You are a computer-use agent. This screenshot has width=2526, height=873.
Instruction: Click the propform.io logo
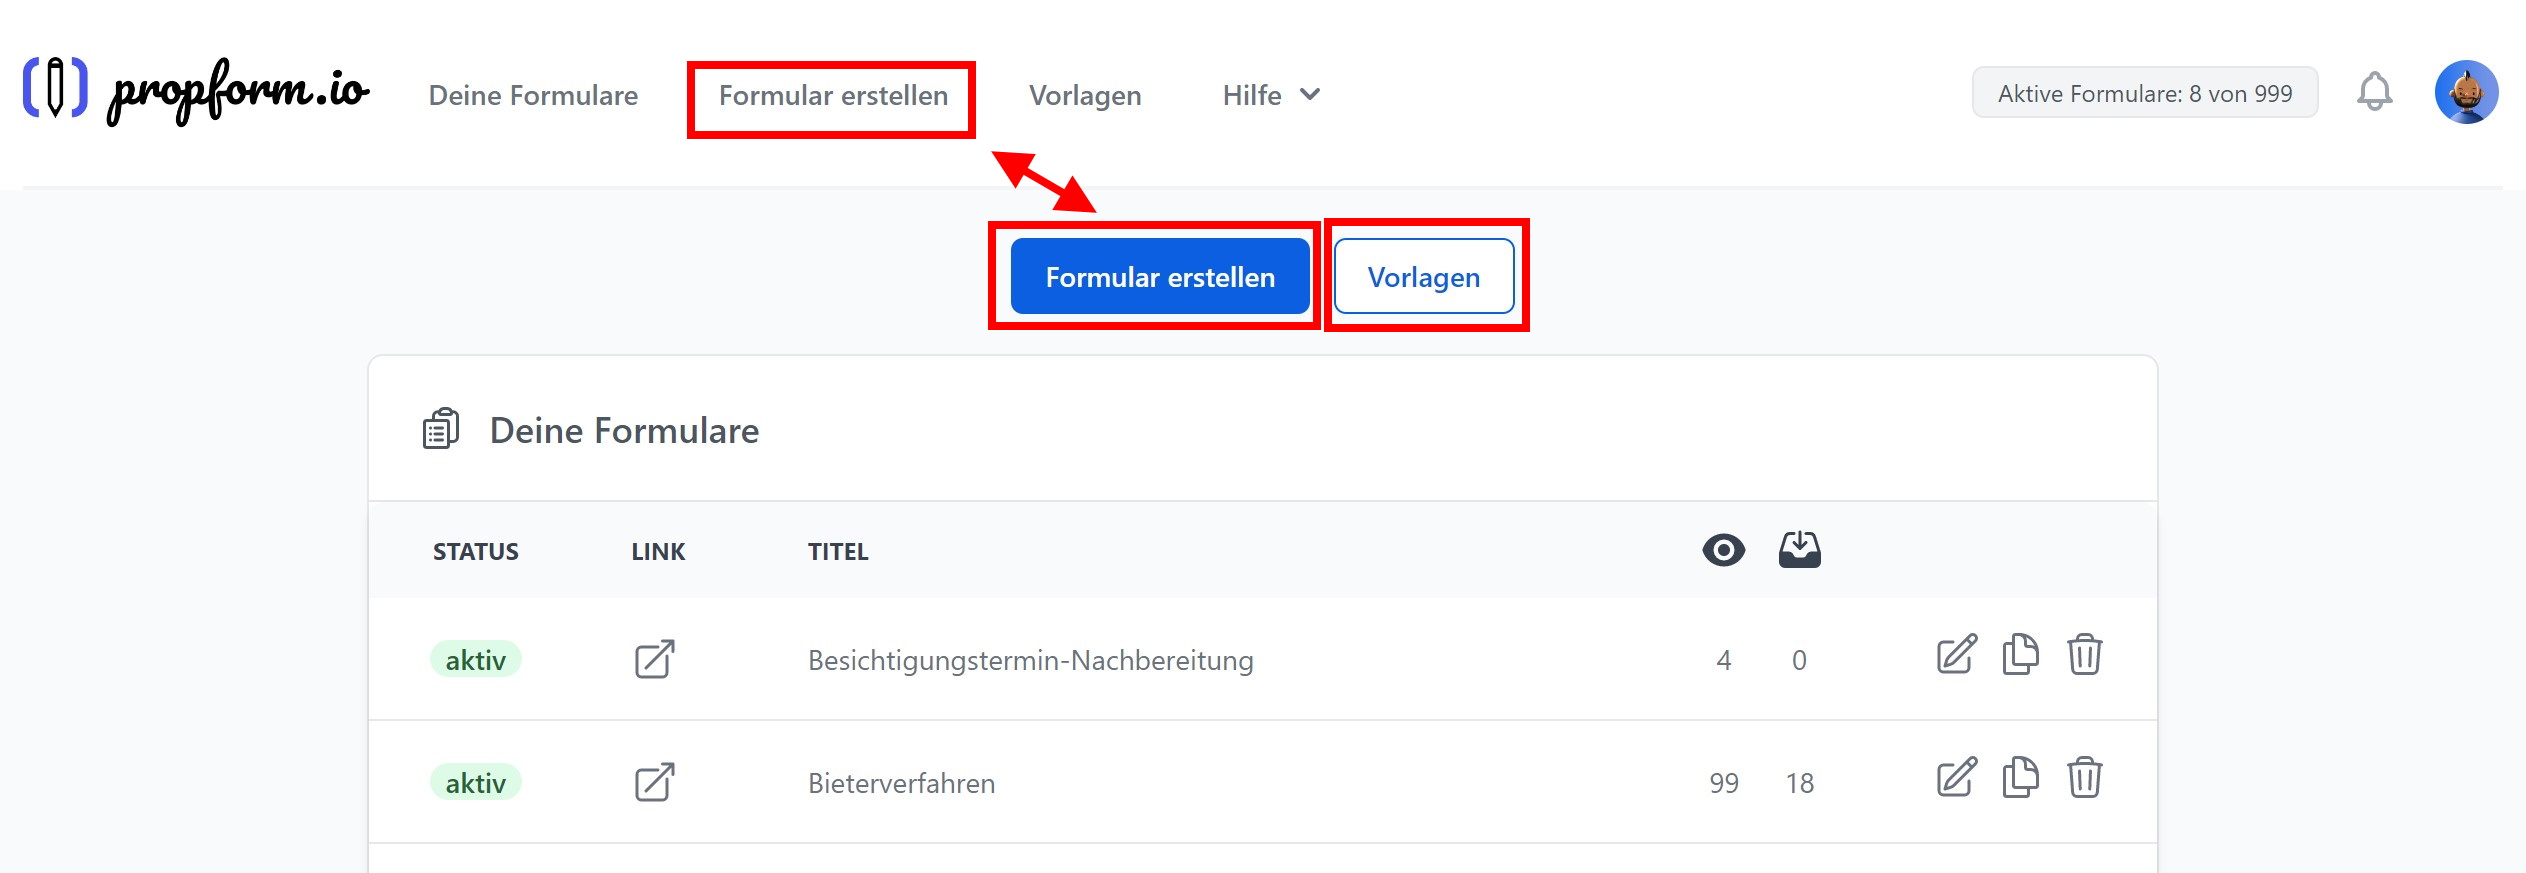coord(196,91)
